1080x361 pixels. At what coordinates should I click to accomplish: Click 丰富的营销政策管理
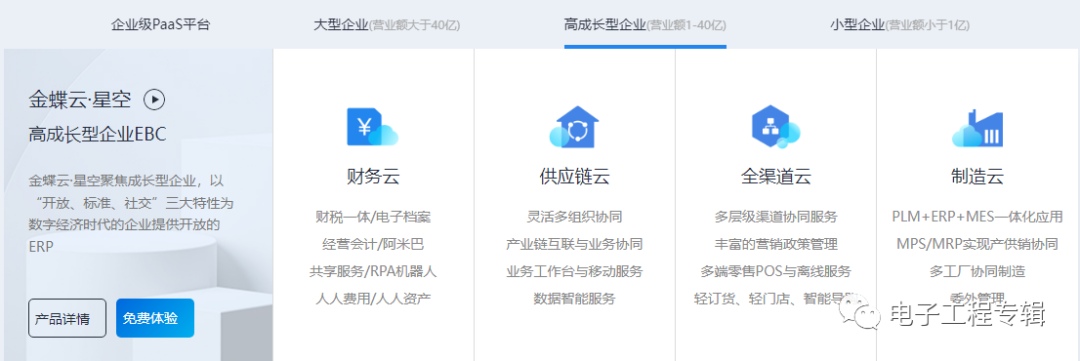(776, 244)
